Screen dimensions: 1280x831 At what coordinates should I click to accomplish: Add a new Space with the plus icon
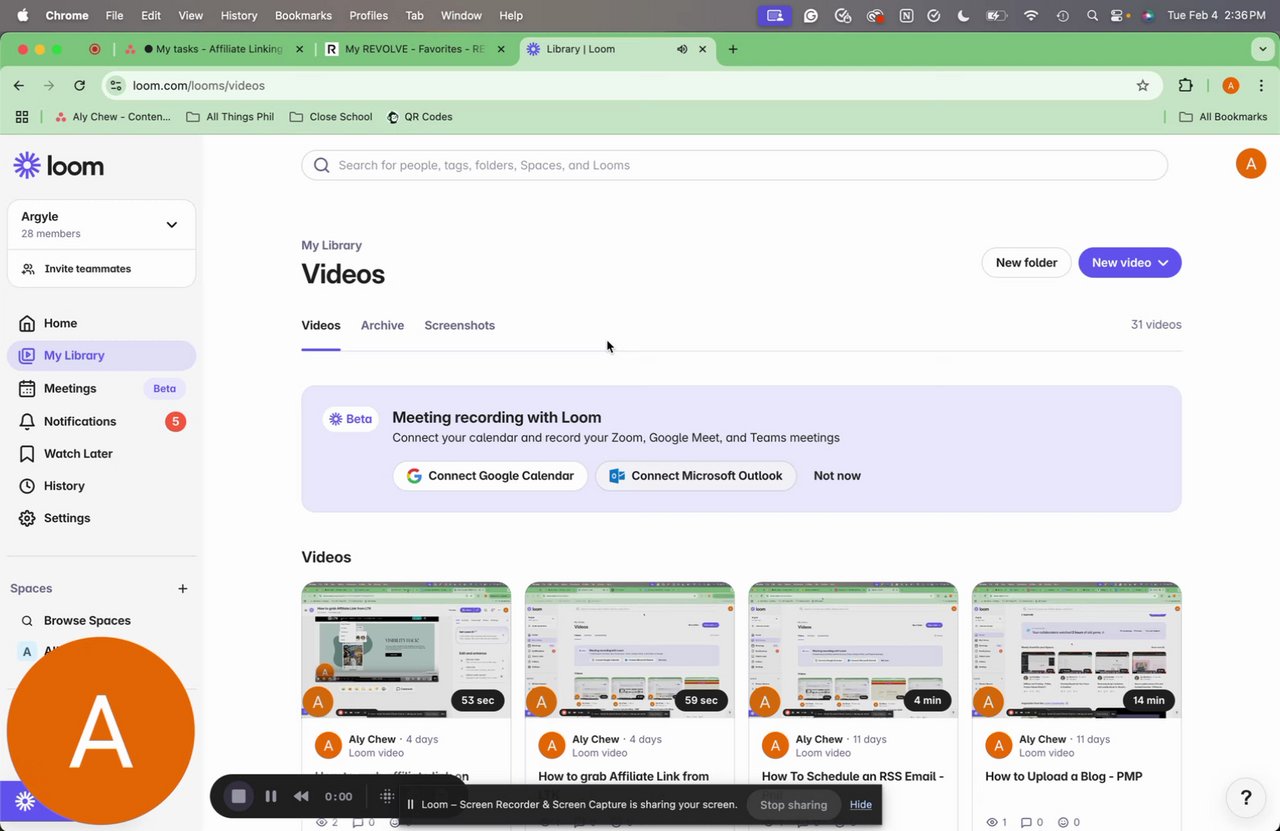coord(183,589)
